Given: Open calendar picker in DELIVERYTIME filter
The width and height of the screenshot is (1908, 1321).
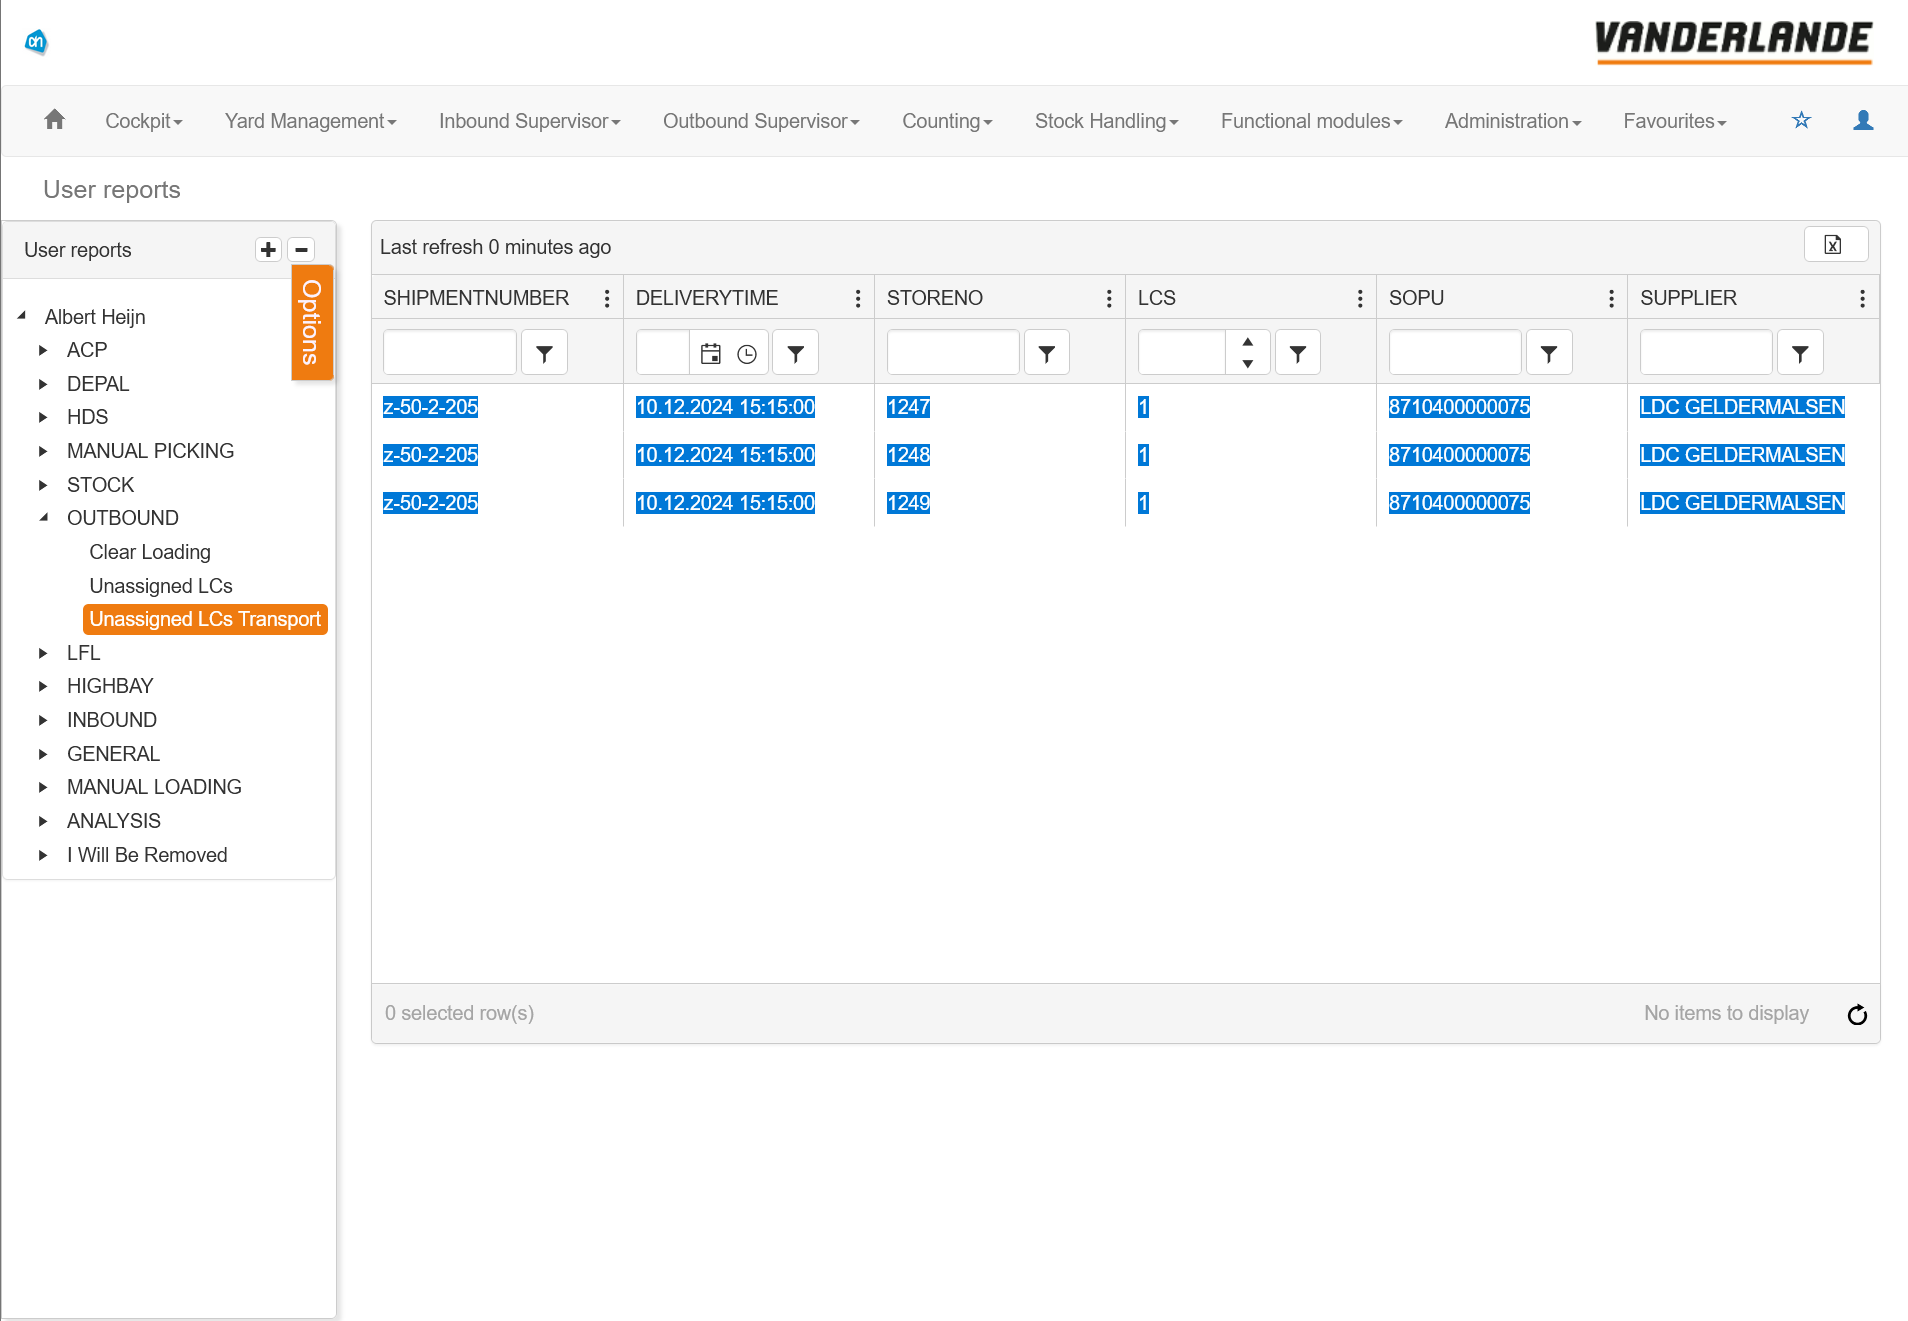Looking at the screenshot, I should [710, 353].
